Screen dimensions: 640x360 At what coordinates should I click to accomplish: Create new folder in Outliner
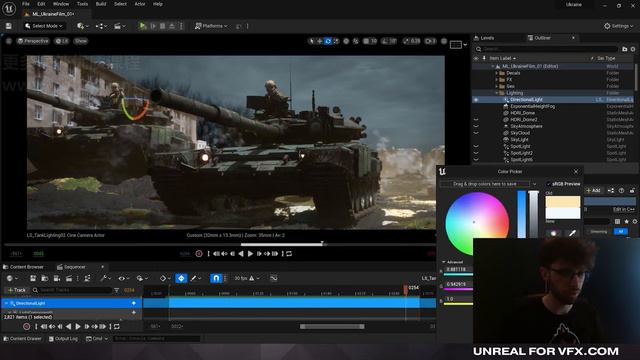pyautogui.click(x=624, y=49)
